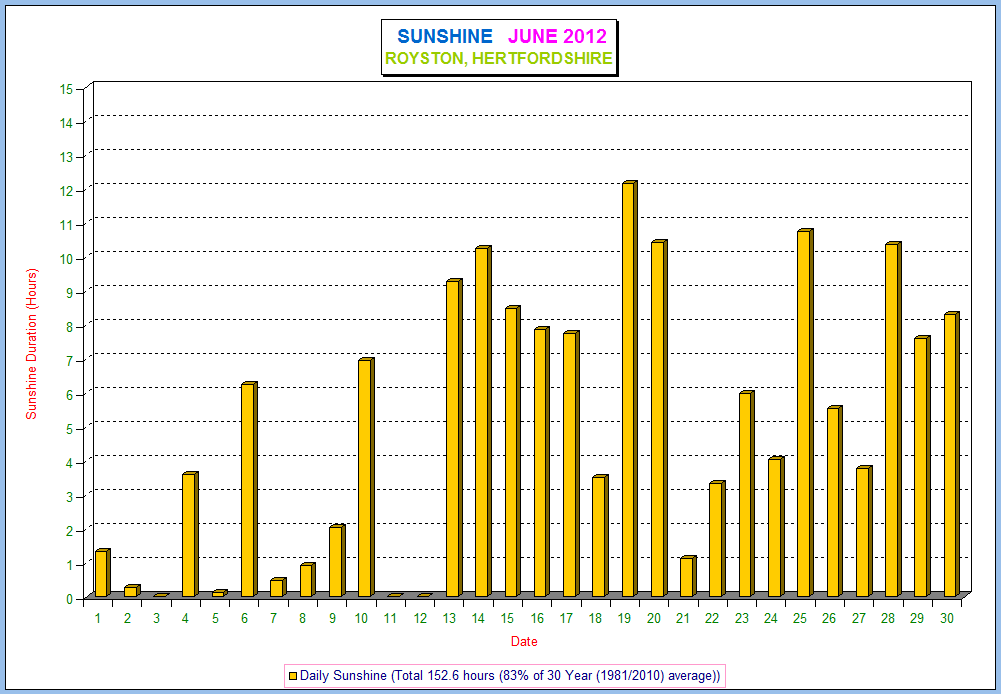Select the bar for date 15
1001x694 pixels.
click(x=513, y=451)
